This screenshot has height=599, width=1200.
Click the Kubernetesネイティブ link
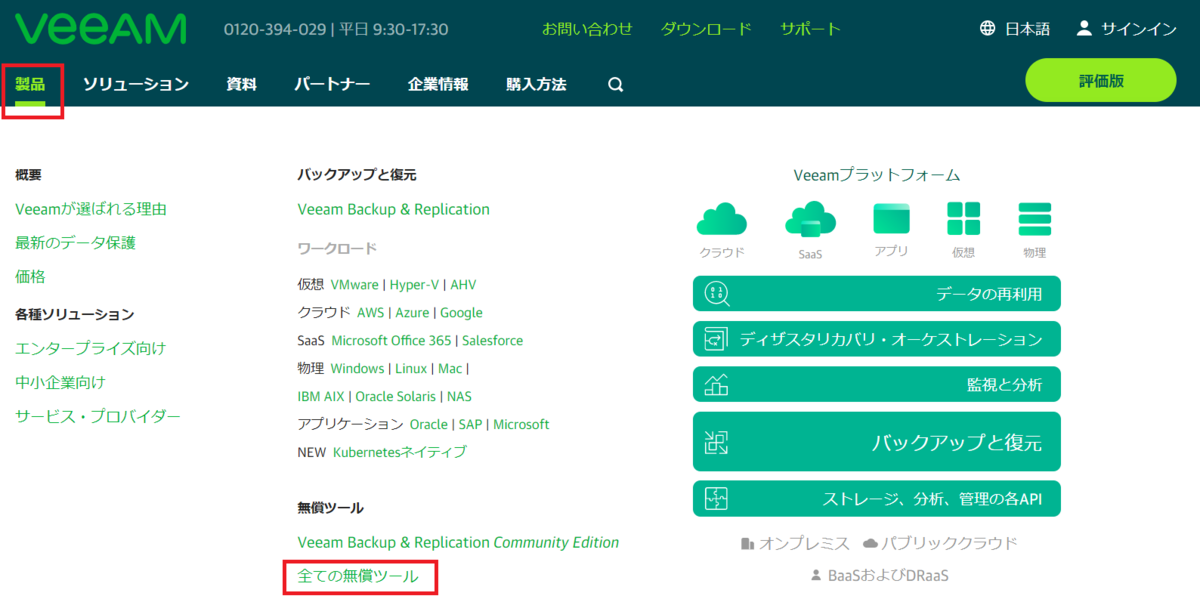pyautogui.click(x=400, y=452)
